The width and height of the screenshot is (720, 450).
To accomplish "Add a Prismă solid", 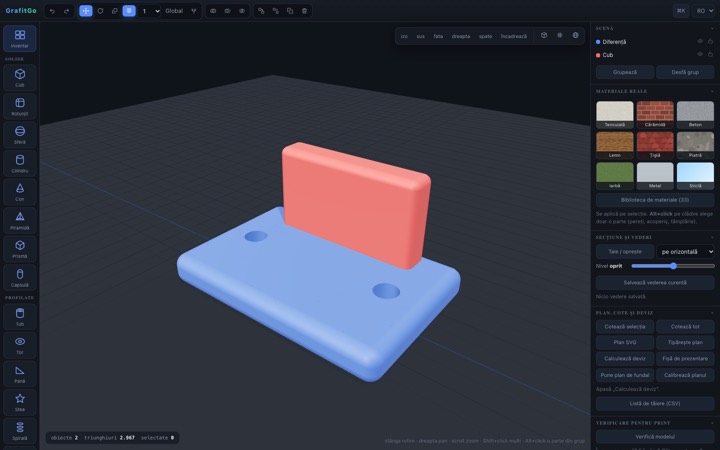I will click(20, 248).
